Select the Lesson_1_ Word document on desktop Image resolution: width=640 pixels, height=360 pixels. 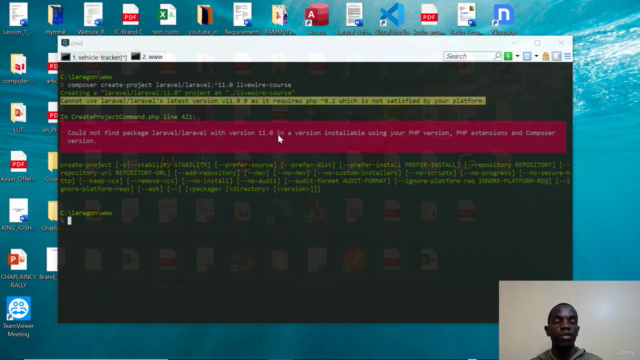coord(18,19)
